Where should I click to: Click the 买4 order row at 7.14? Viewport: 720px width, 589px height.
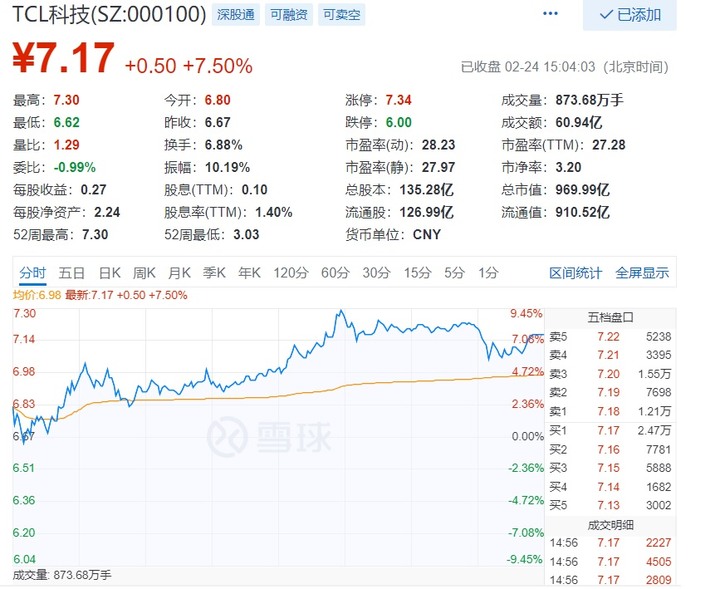[610, 487]
